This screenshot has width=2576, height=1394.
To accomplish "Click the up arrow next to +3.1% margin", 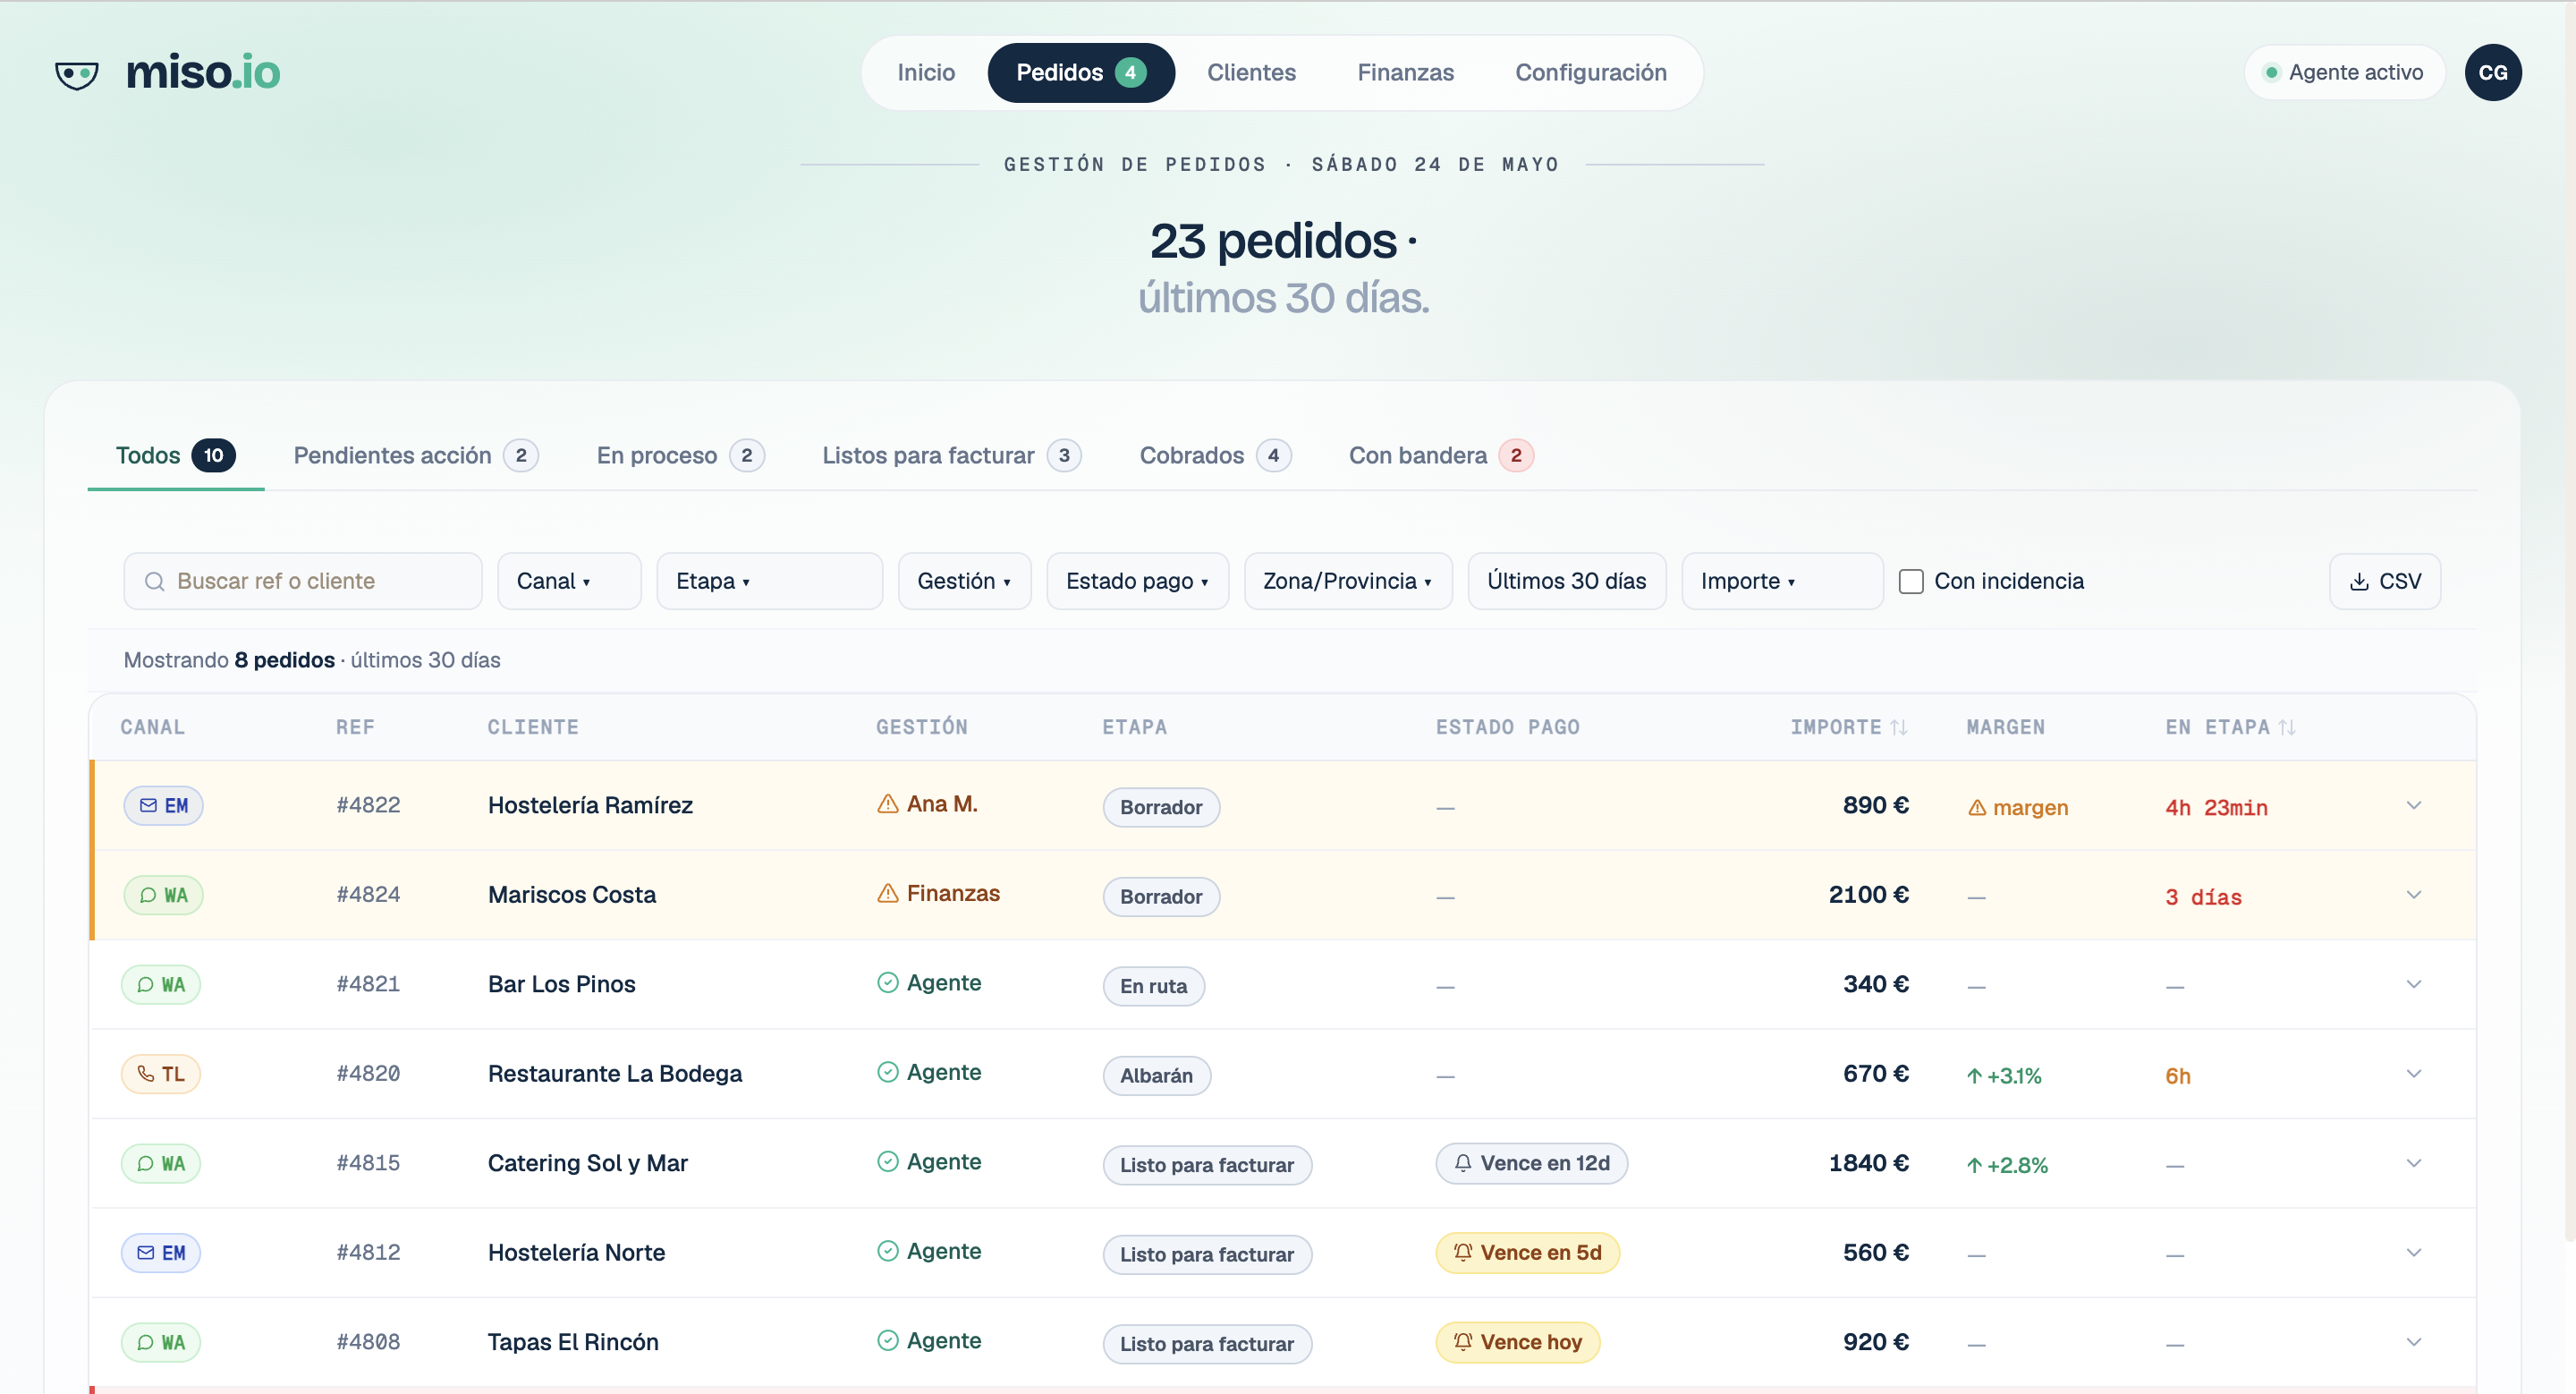I will (x=1974, y=1076).
